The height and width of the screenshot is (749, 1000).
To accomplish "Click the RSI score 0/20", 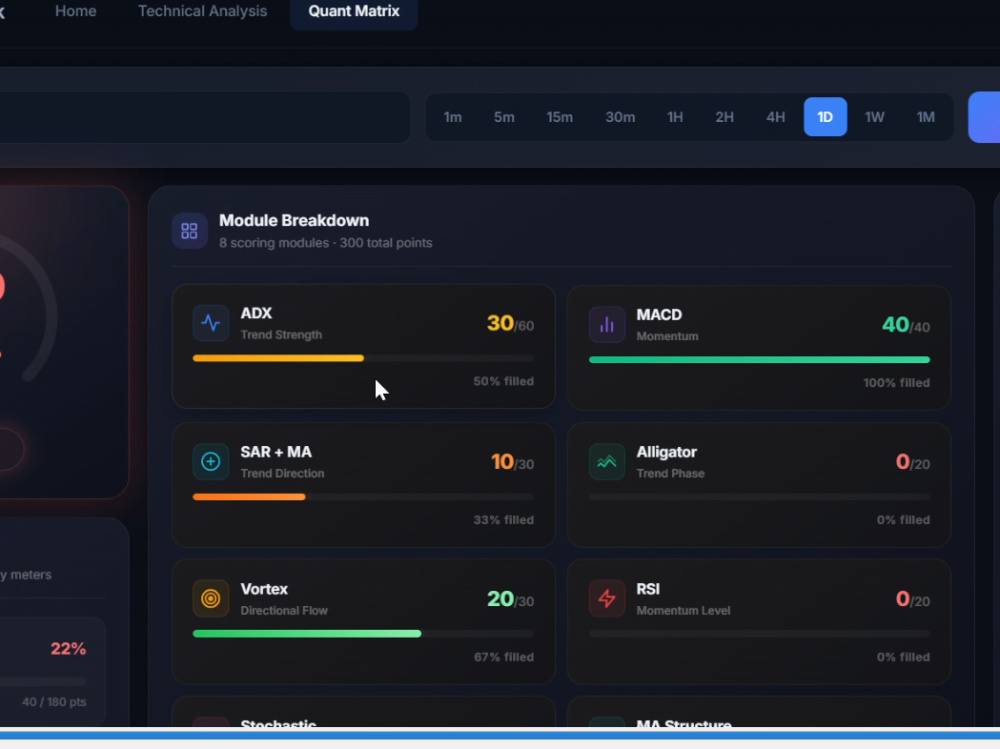I will point(913,599).
